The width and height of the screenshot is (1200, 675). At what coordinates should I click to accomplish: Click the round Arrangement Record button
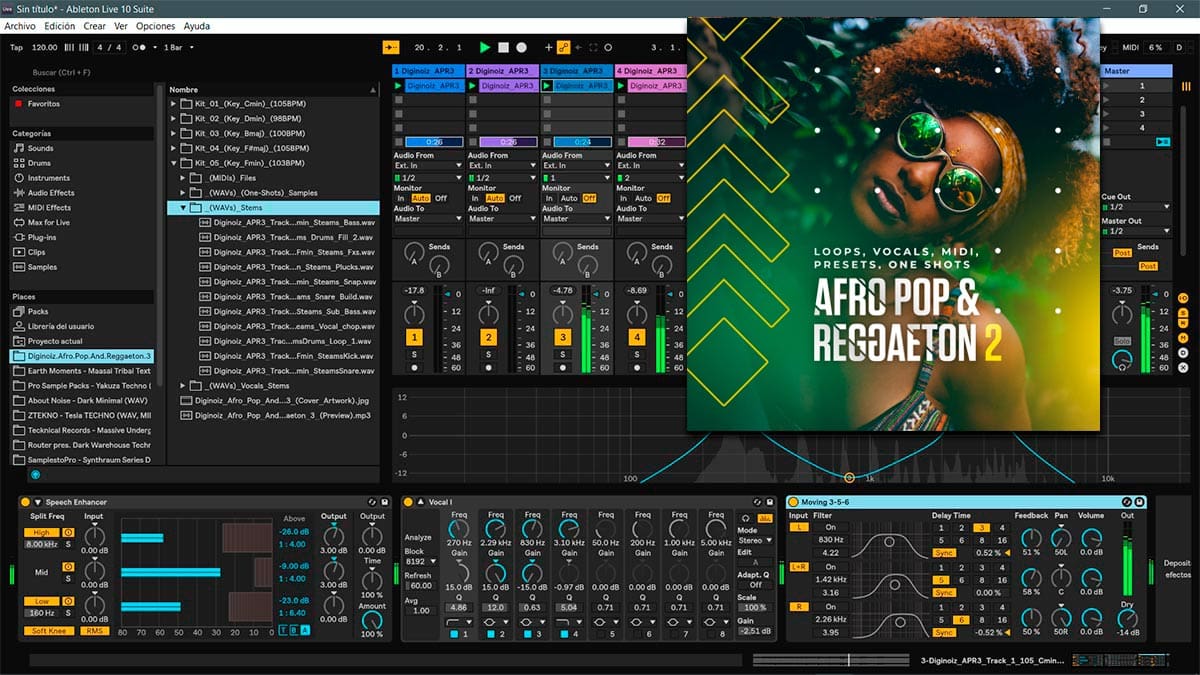(522, 47)
